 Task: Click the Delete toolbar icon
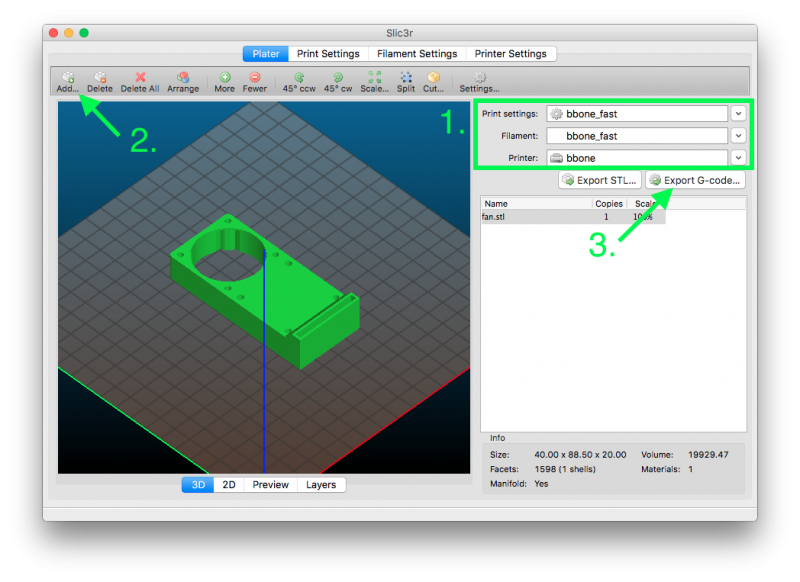[100, 77]
